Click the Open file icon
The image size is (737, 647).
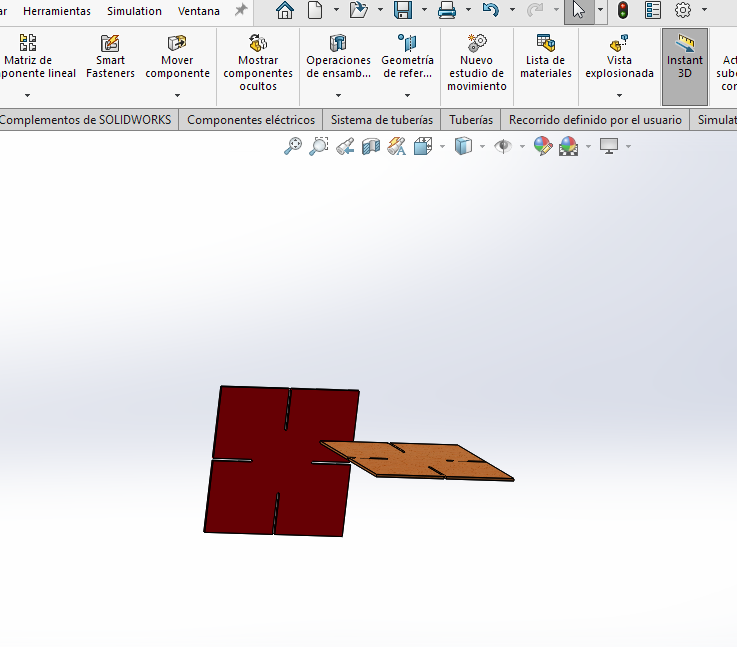(359, 10)
